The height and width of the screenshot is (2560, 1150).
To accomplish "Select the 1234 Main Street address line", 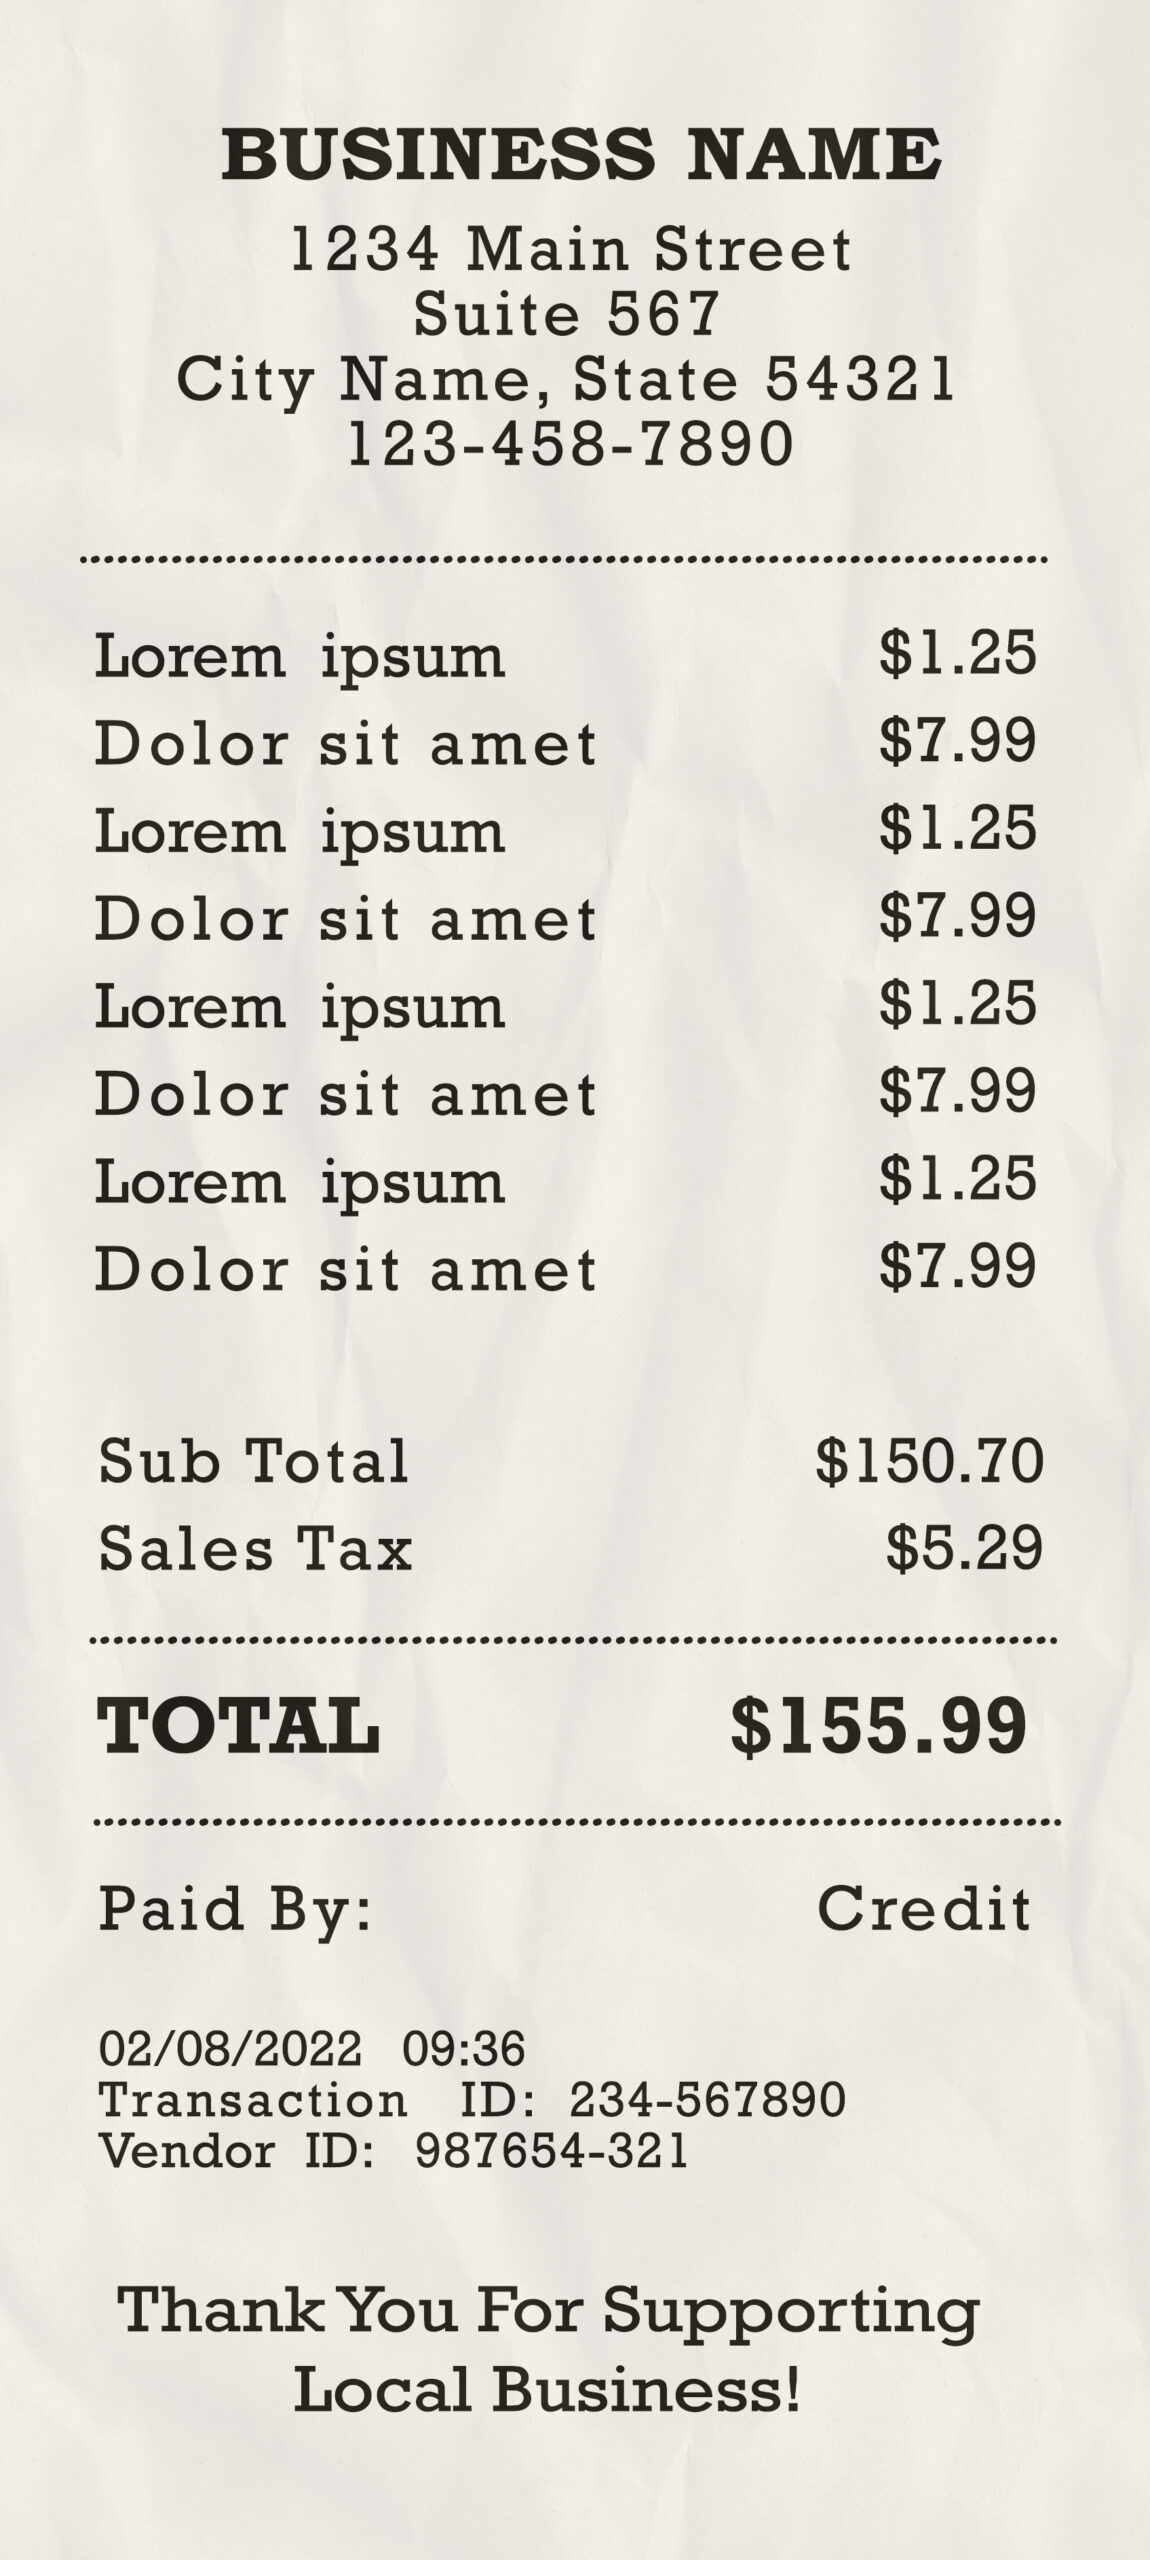I will [570, 249].
